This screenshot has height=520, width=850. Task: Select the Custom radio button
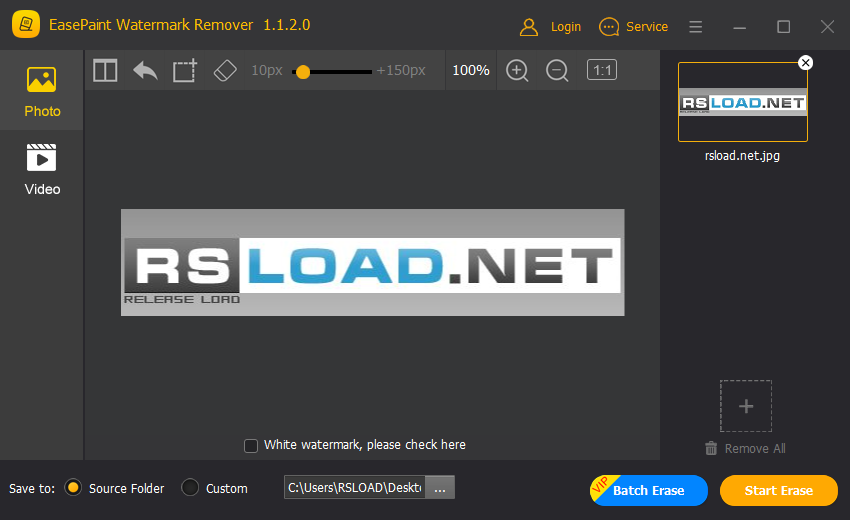[190, 487]
